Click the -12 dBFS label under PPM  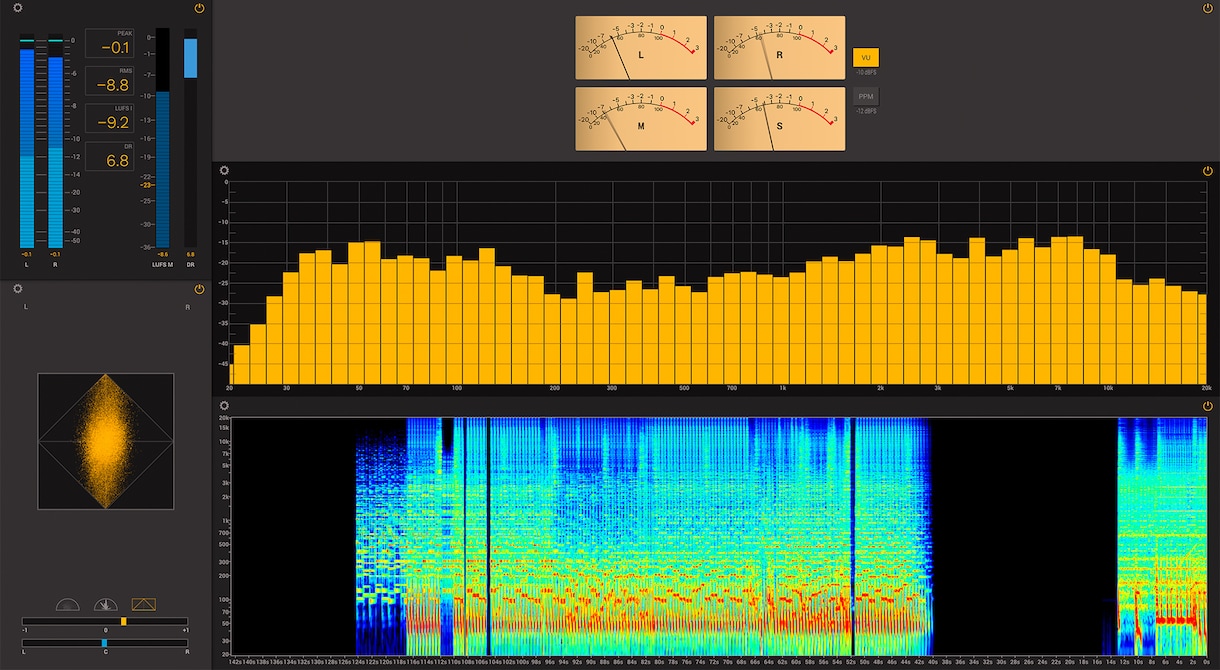point(866,111)
